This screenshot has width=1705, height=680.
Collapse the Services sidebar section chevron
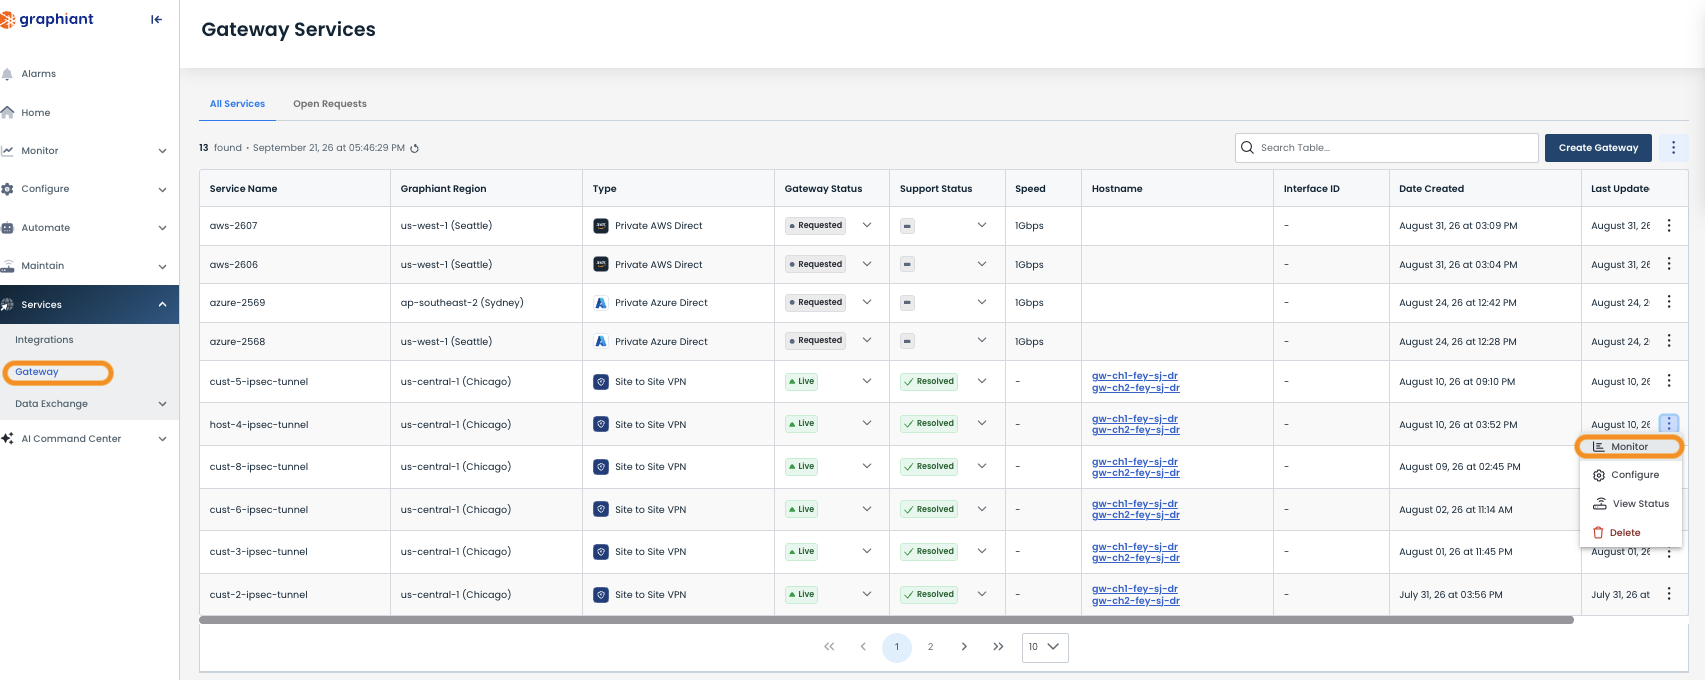[x=162, y=304]
